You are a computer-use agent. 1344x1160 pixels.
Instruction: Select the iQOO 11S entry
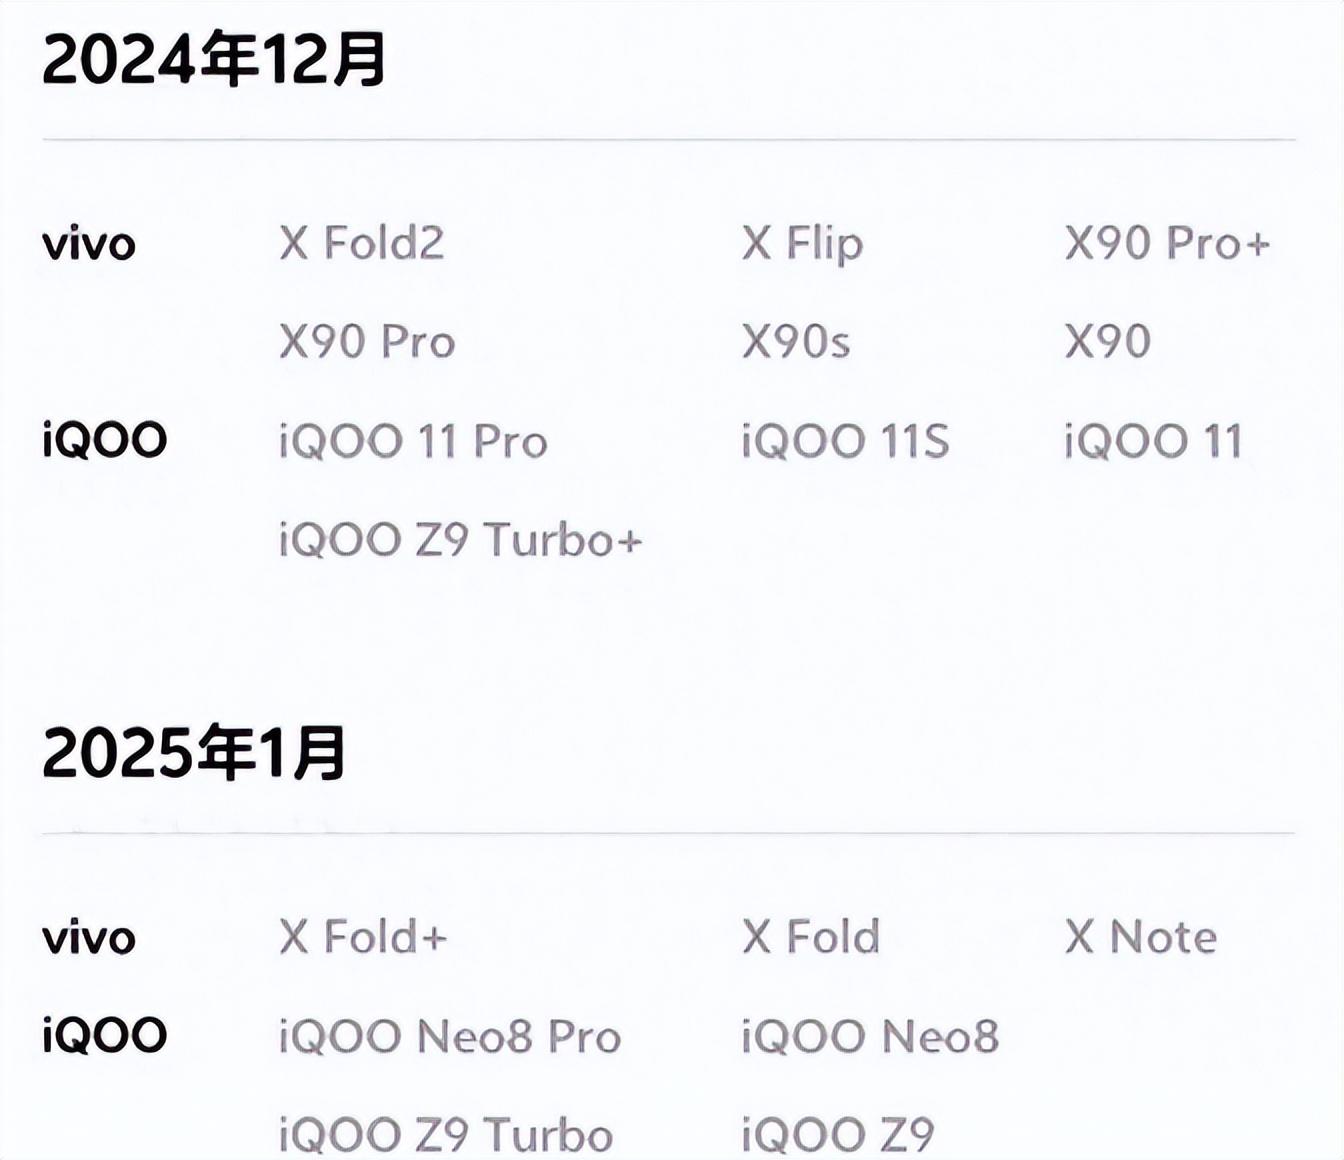point(845,441)
